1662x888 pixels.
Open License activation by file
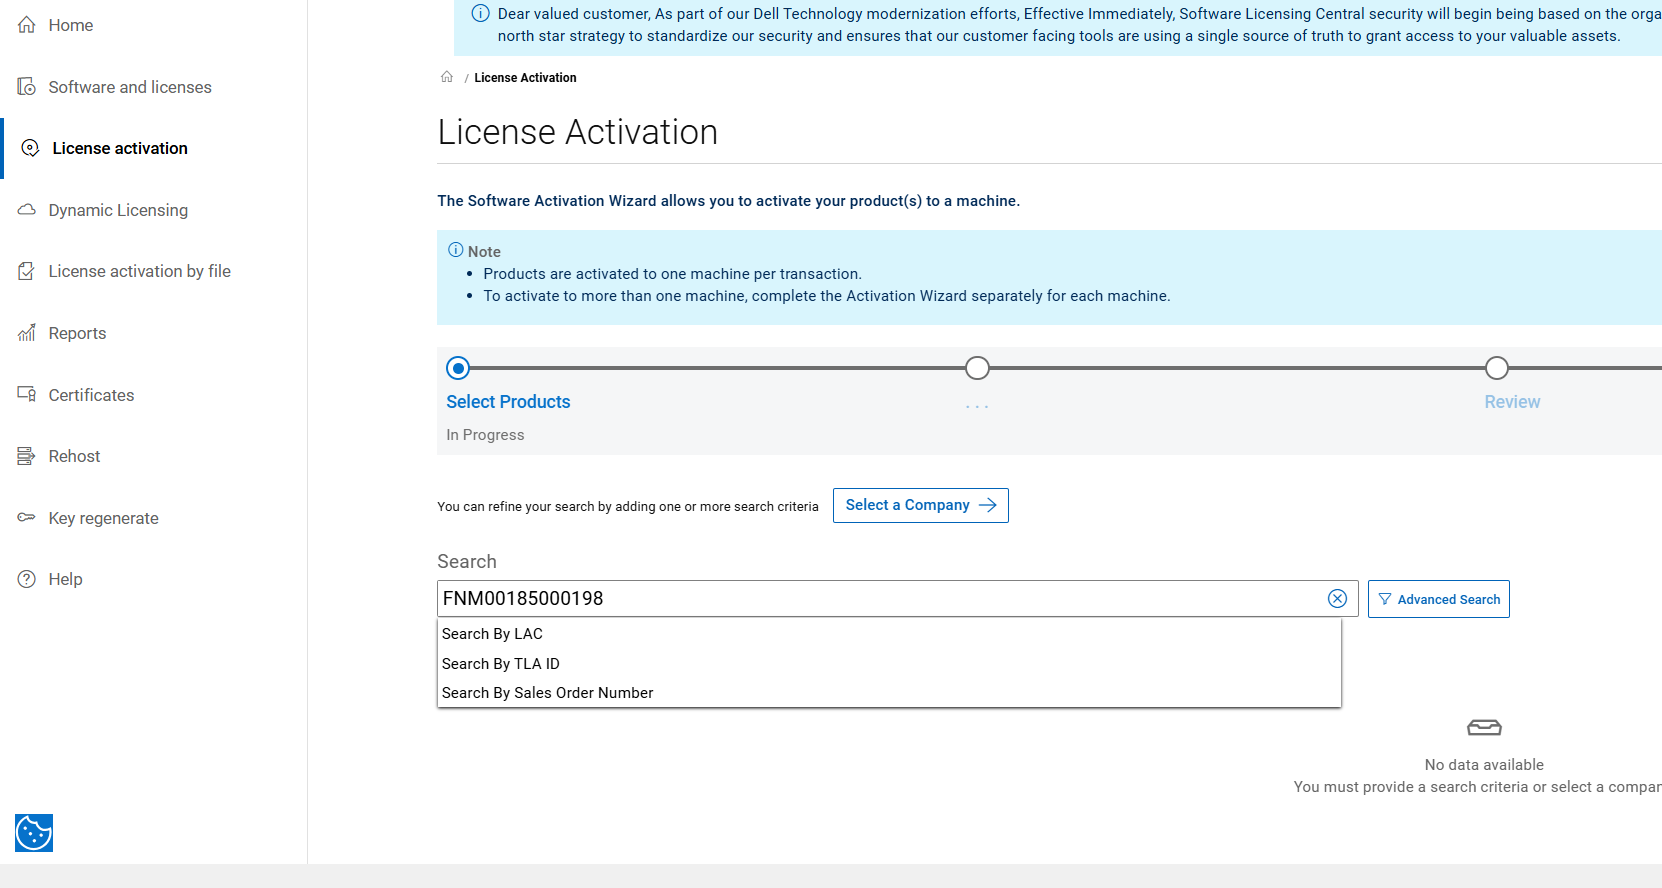coord(140,271)
